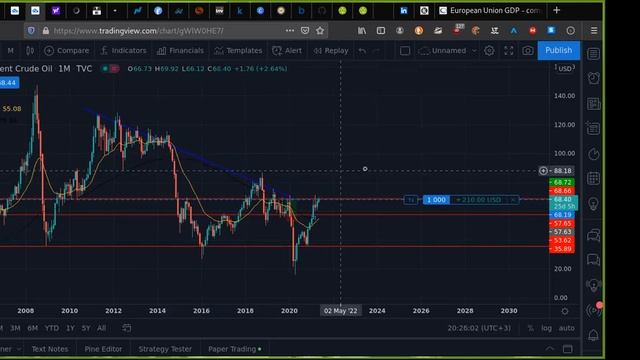Select the YTD time range

coord(51,328)
